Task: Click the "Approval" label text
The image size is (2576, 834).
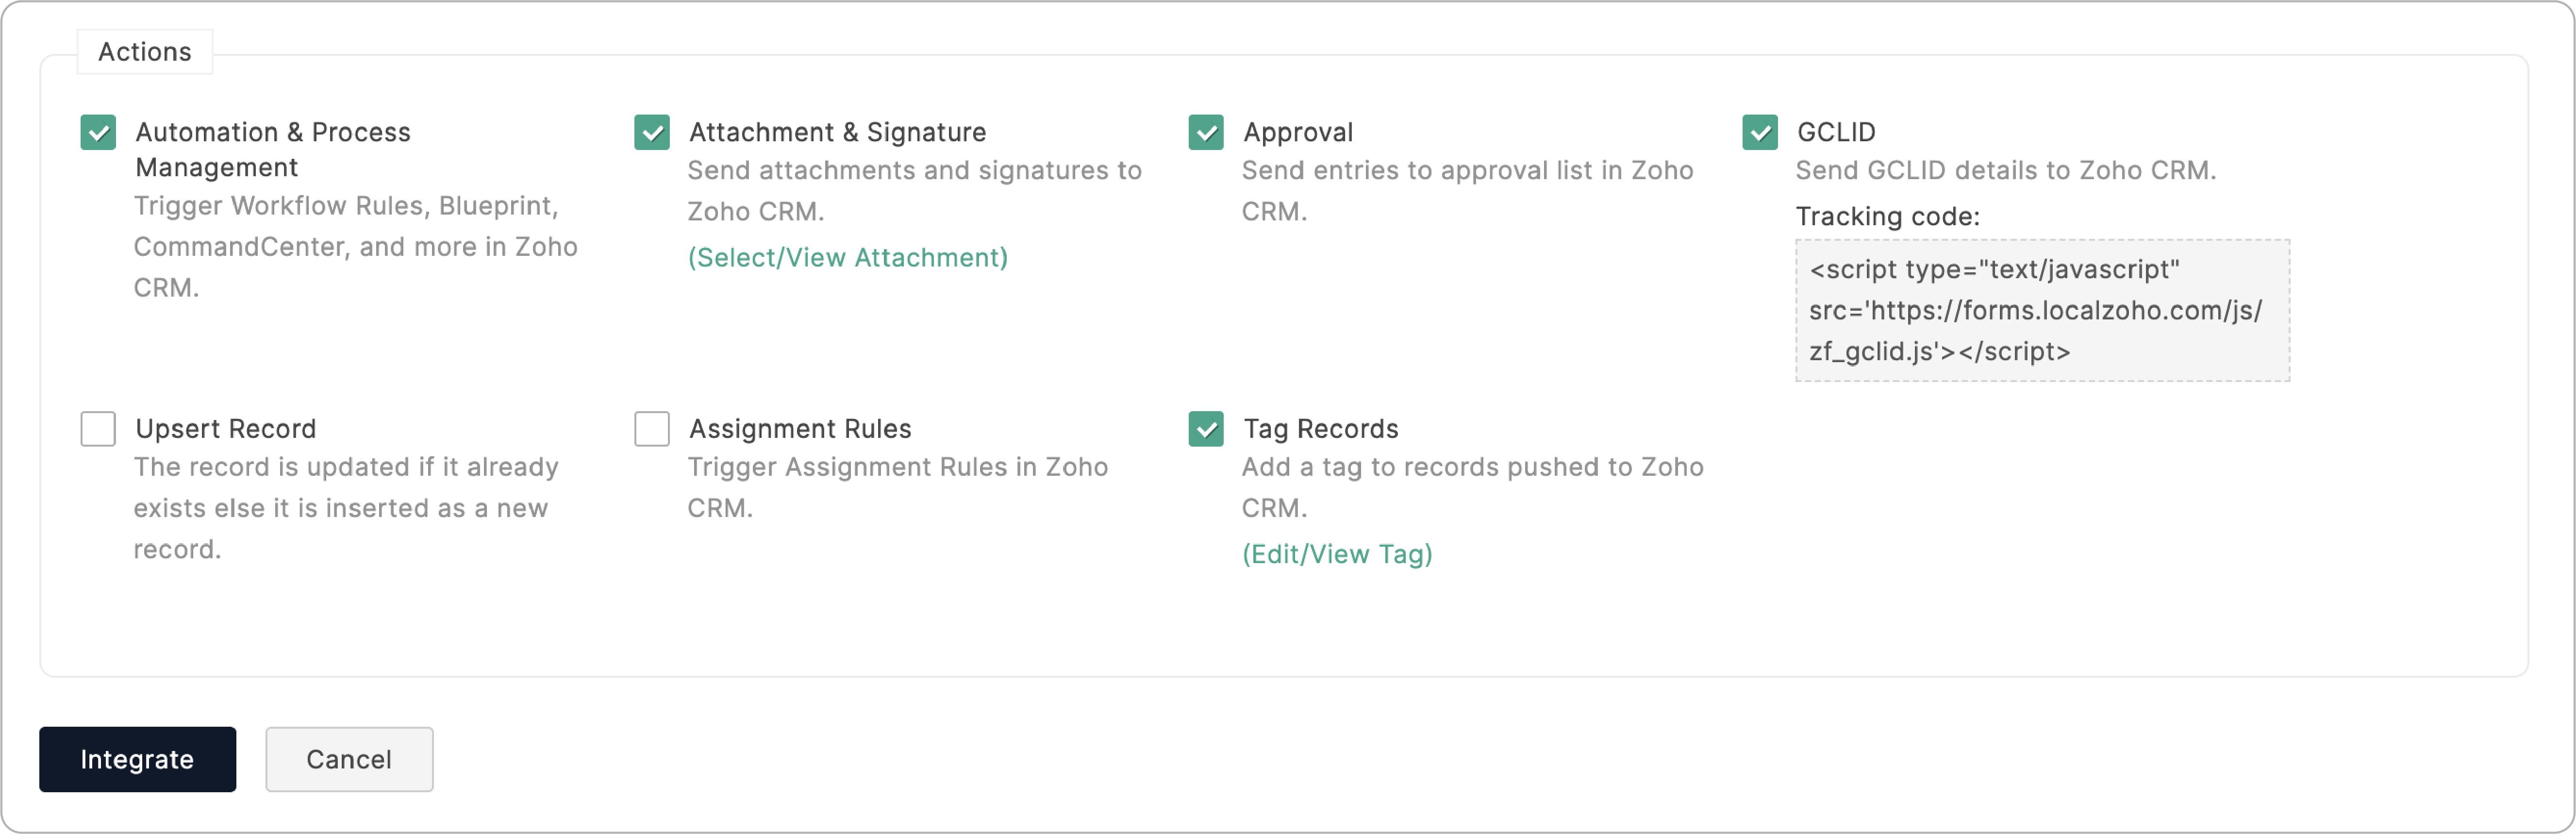Action: click(1298, 132)
